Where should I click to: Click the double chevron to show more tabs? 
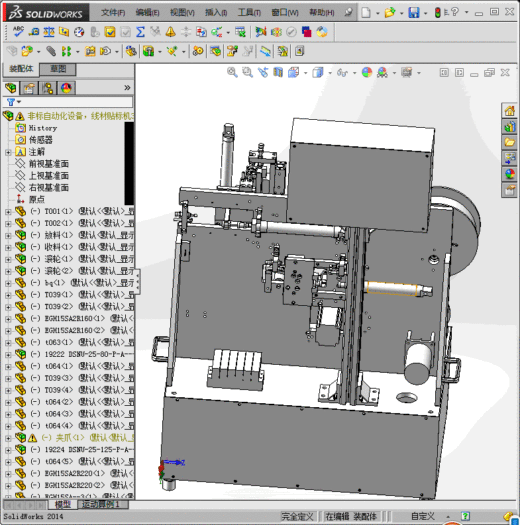[x=127, y=88]
